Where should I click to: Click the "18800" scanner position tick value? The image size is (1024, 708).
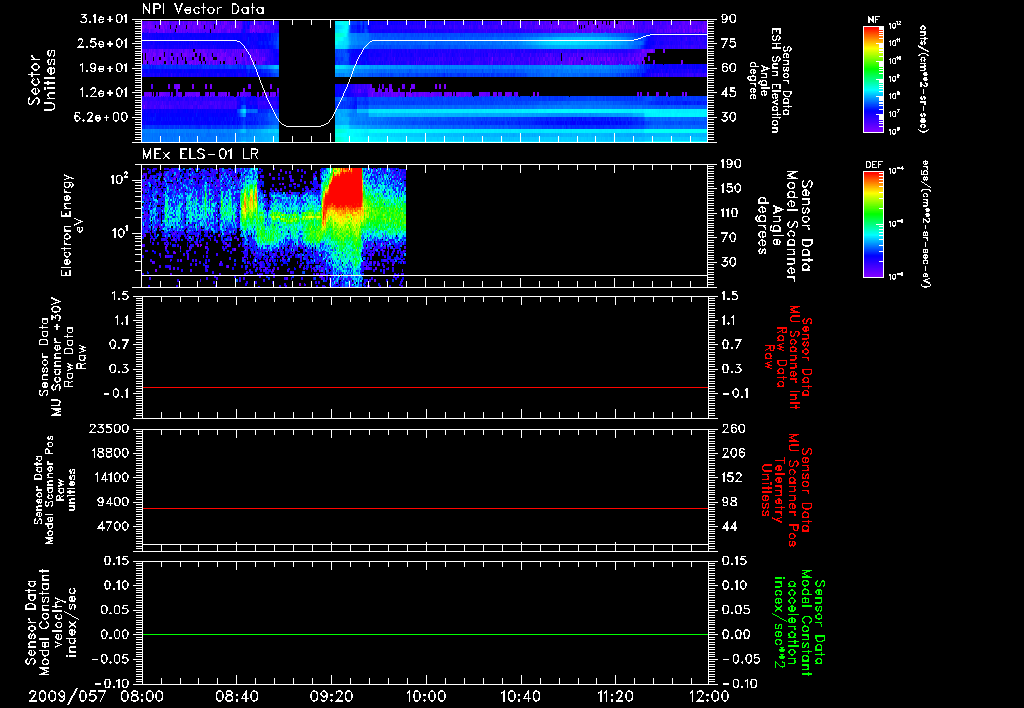tap(109, 453)
